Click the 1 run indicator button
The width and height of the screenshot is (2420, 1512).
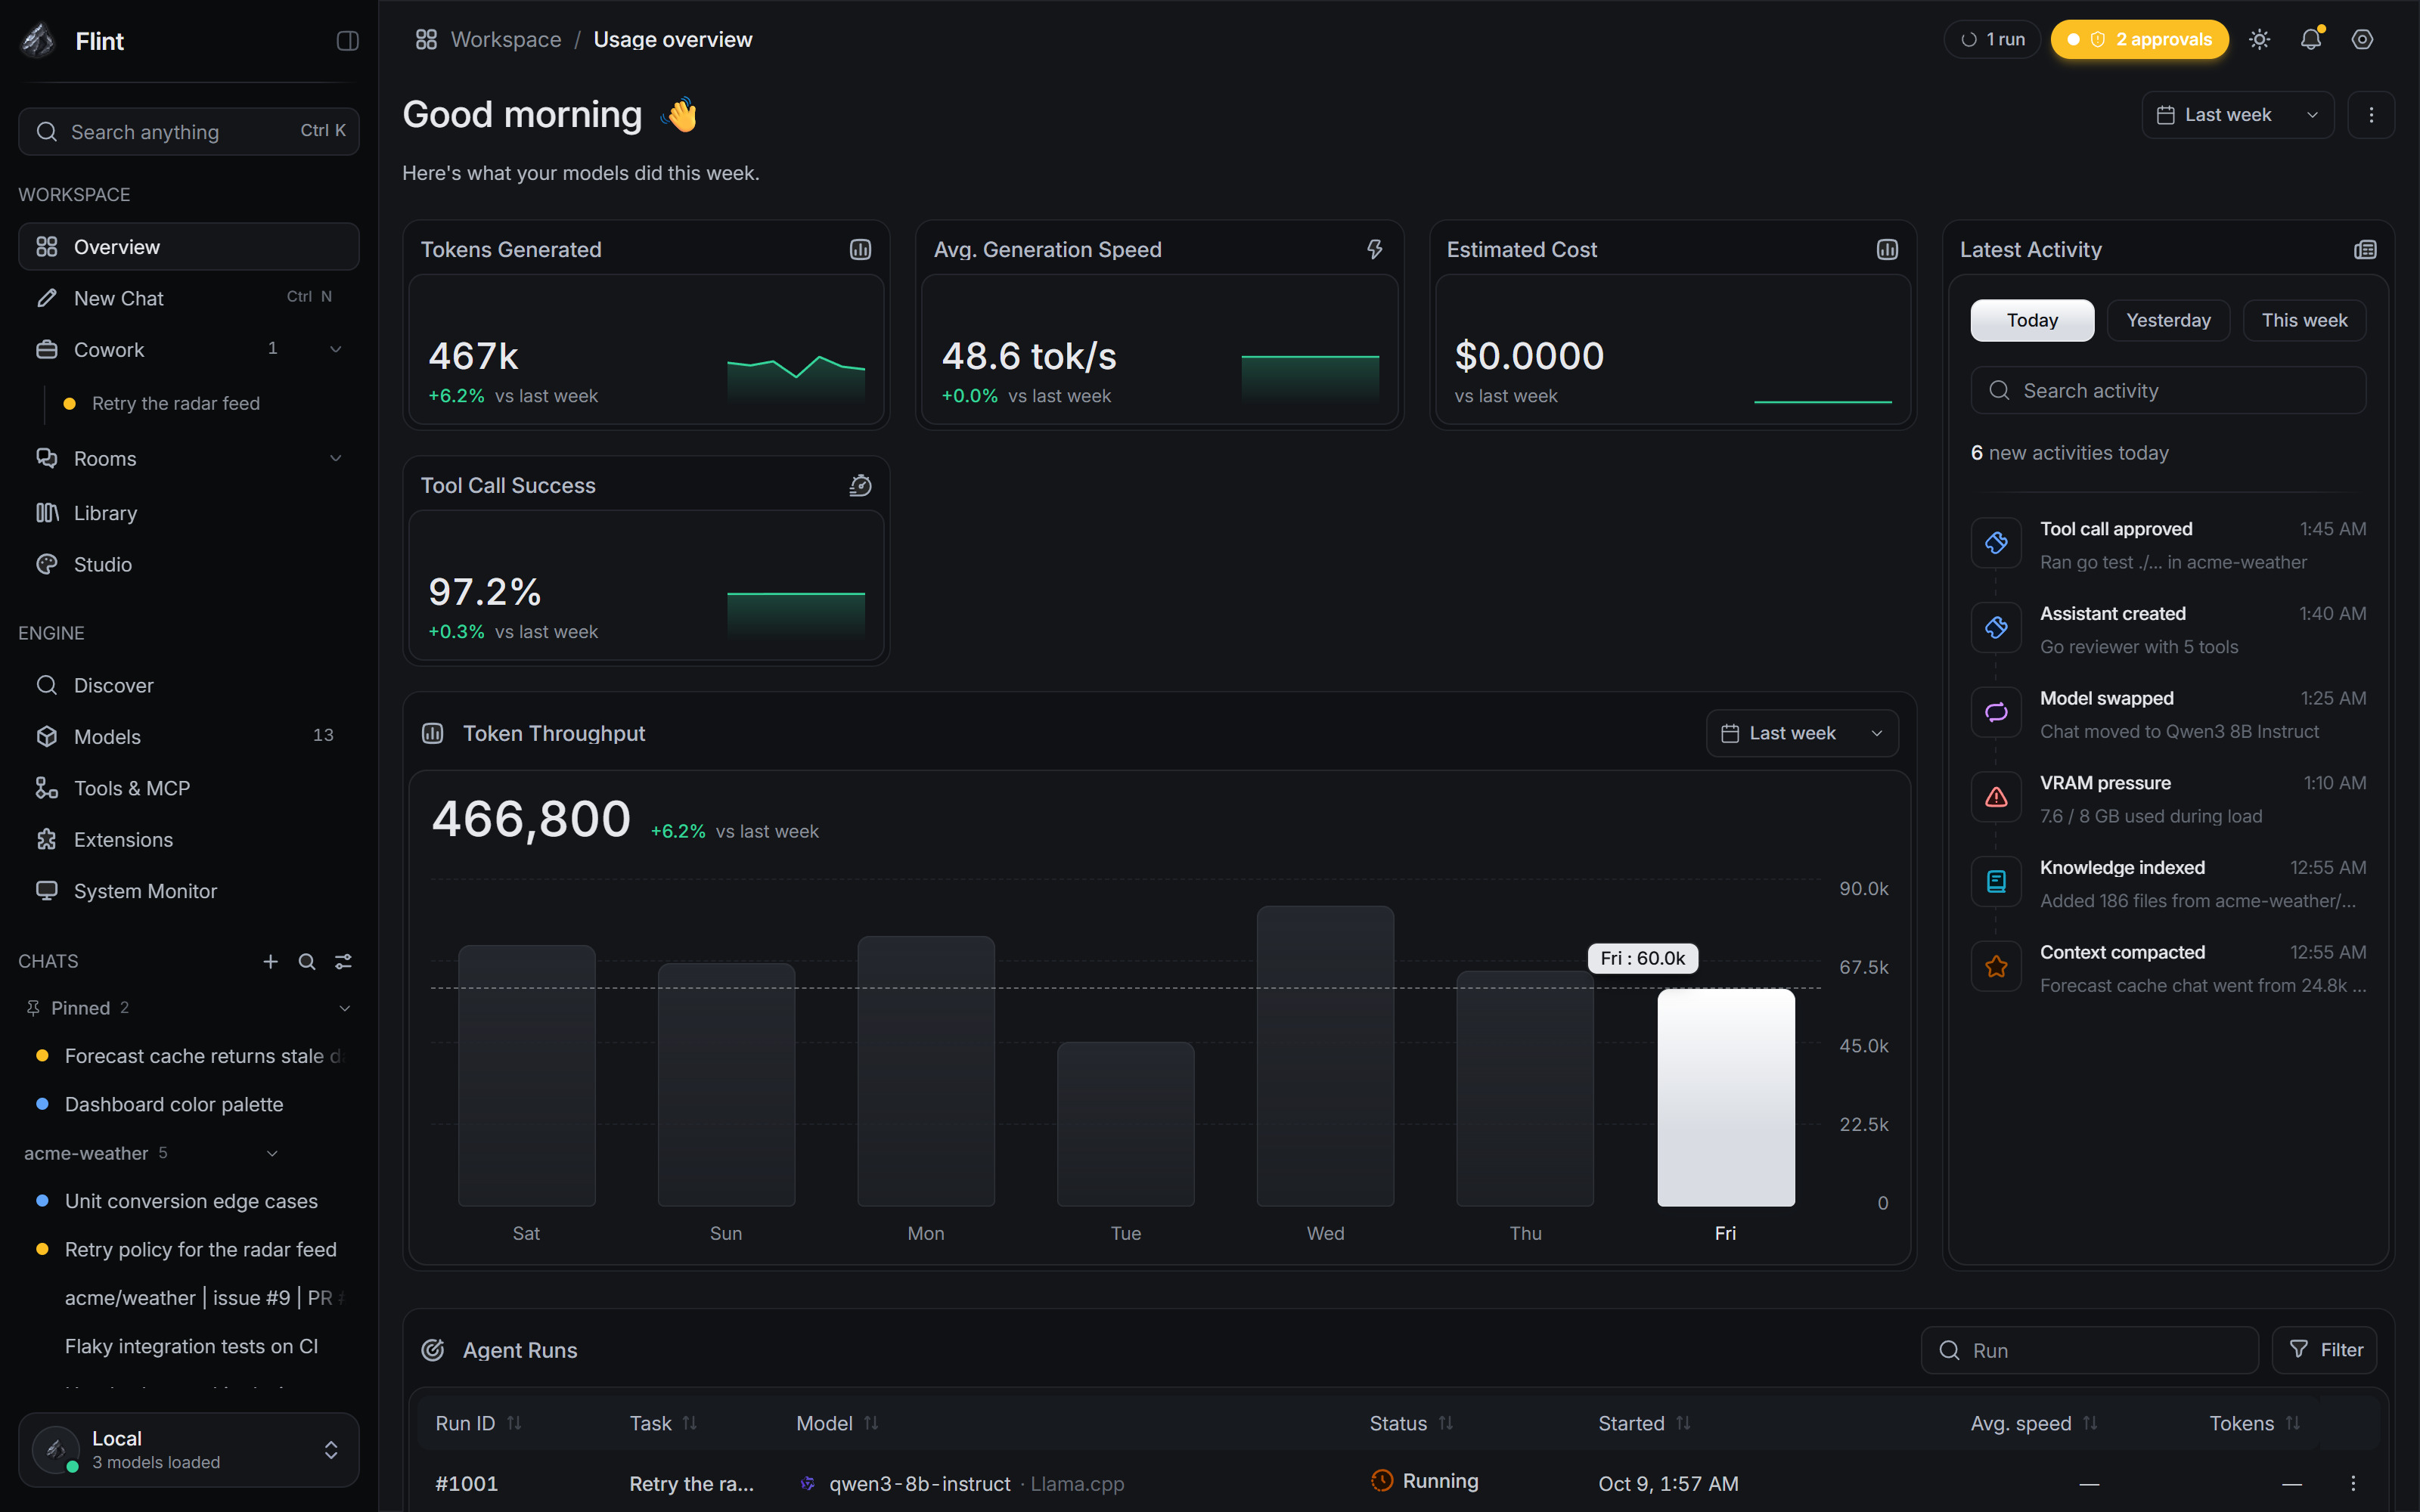tap(1992, 40)
